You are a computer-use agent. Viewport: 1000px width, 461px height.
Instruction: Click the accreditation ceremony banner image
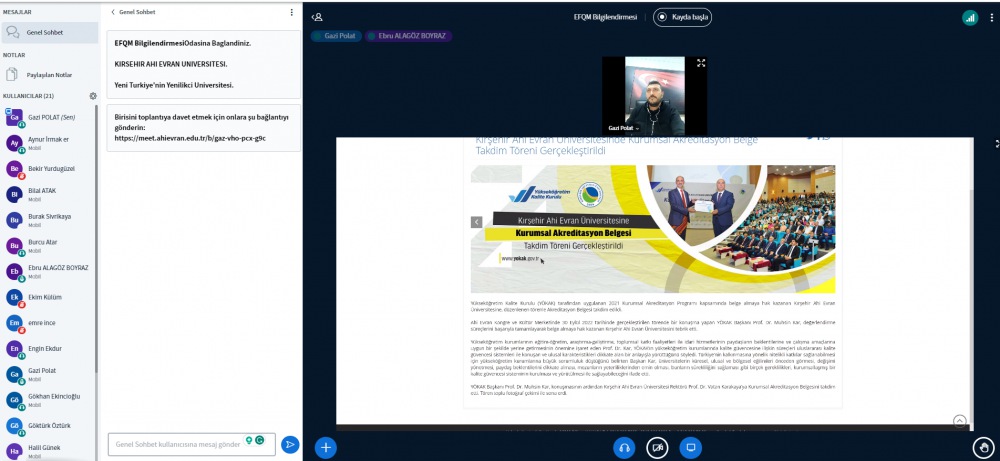(x=653, y=229)
